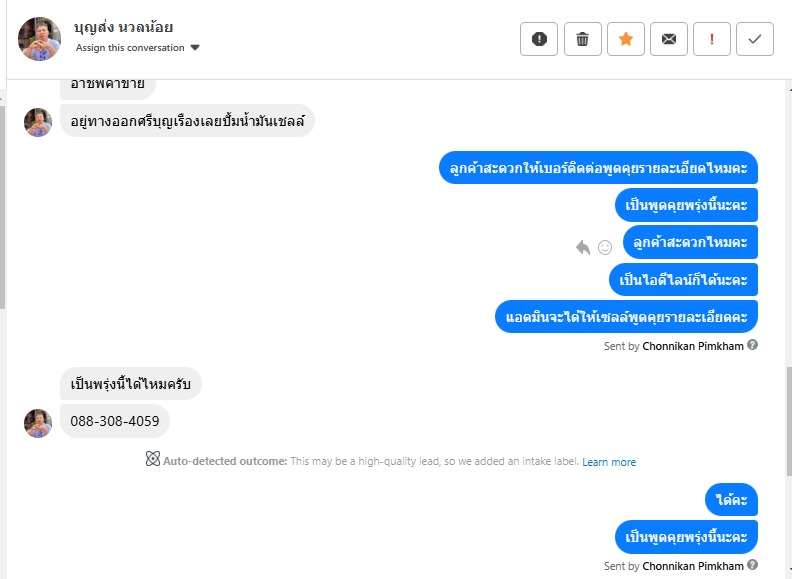The height and width of the screenshot is (579, 792).
Task: Click the help icon beside the first Chonnikan Pimkham
Action: click(753, 345)
